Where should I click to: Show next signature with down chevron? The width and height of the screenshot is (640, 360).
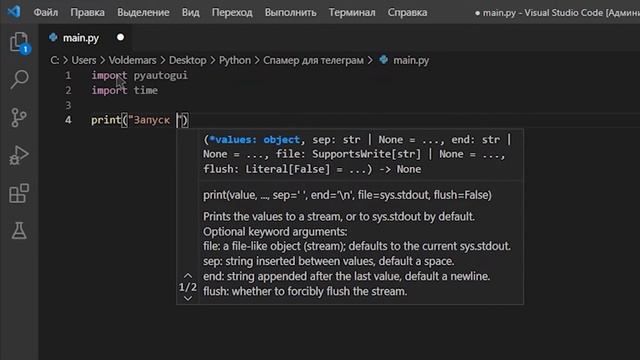point(188,298)
